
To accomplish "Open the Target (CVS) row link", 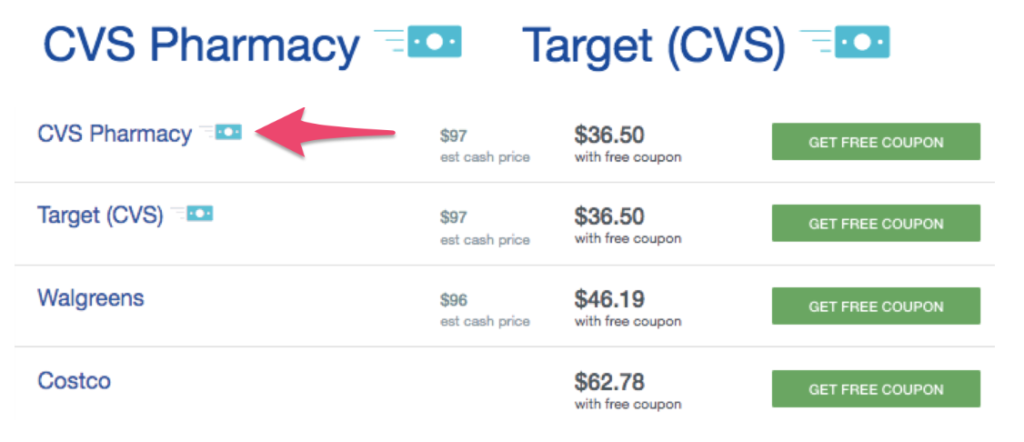I will [x=100, y=215].
